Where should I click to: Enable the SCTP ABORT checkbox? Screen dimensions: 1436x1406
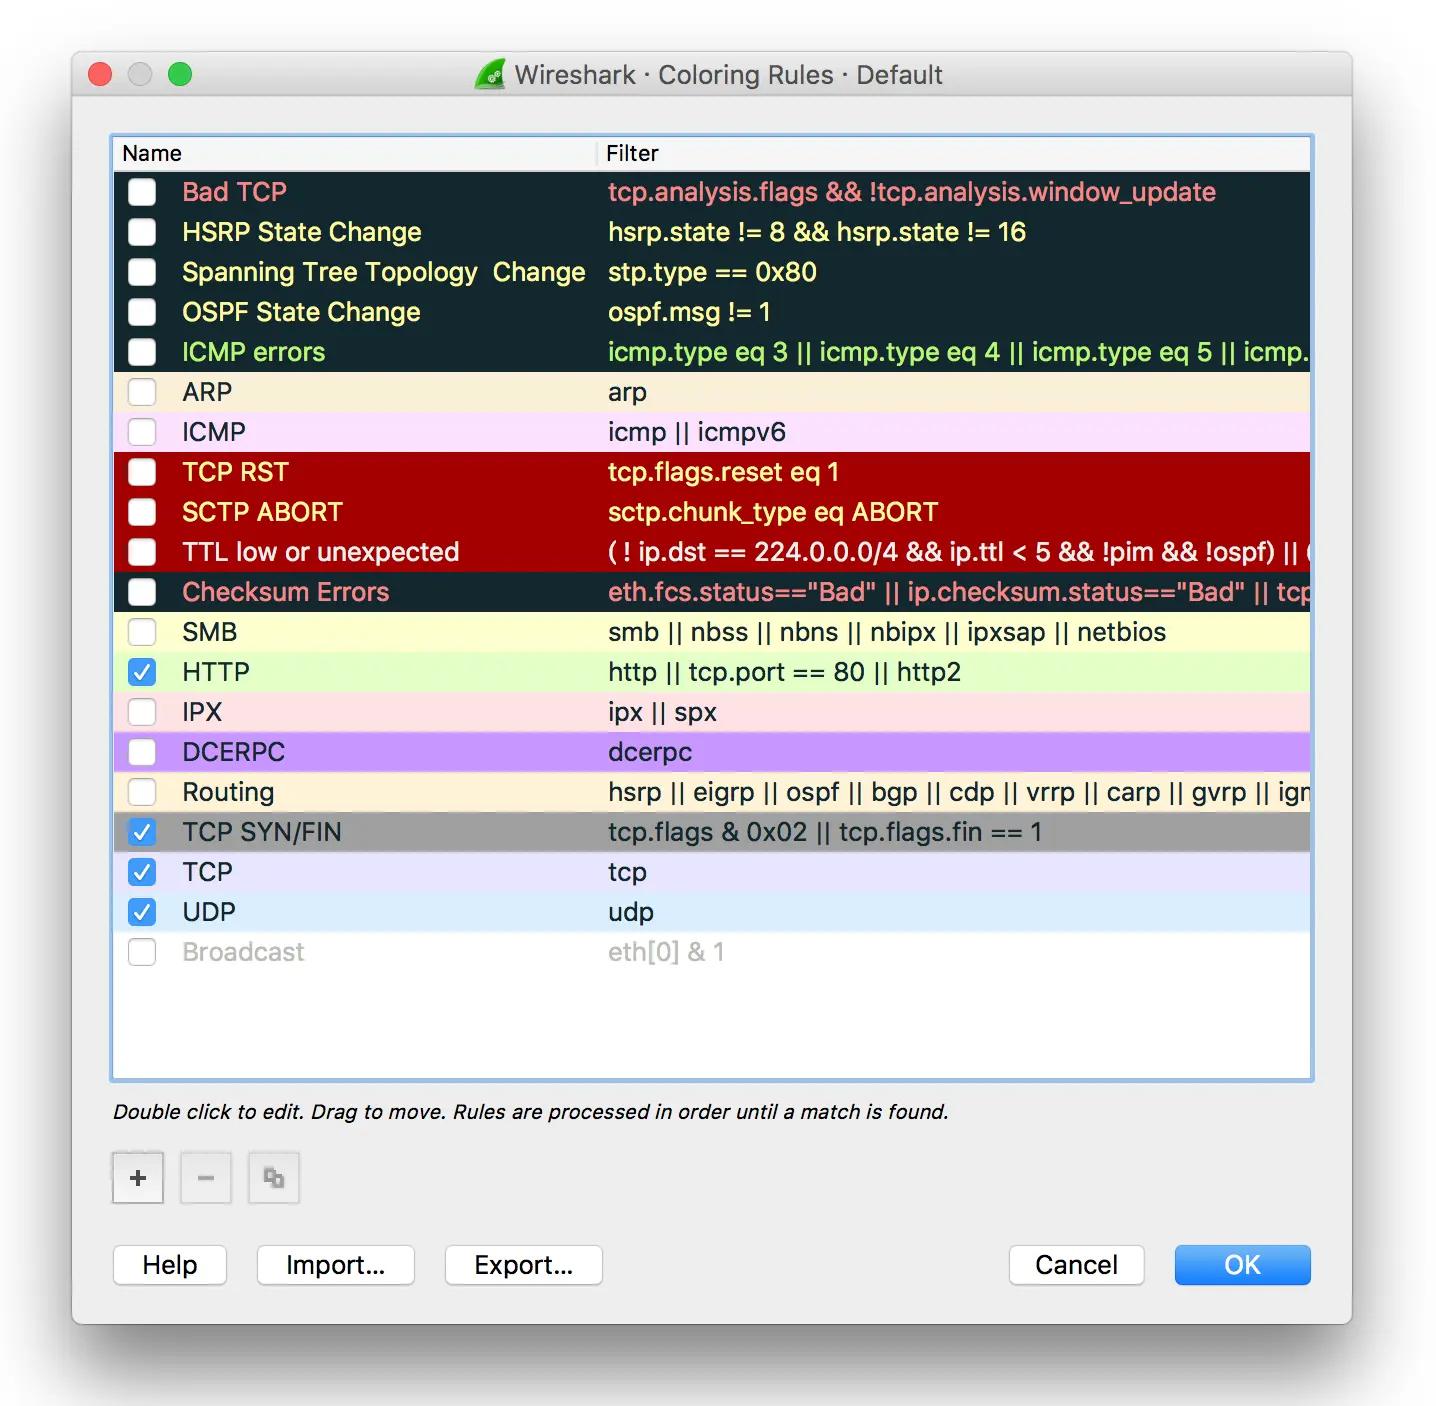tap(142, 512)
